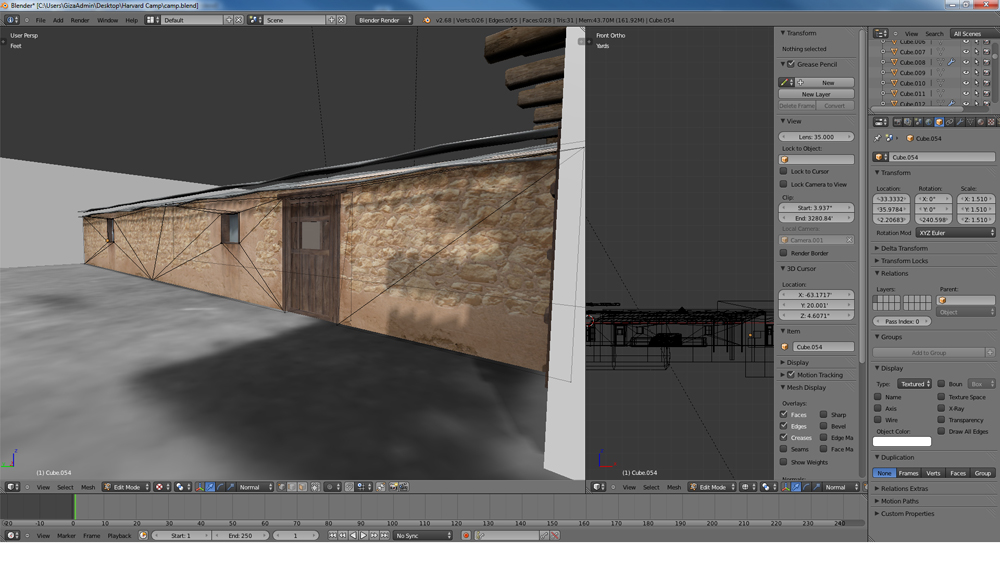Open the Mesh data properties tab icon
The image size is (1000, 565).
click(x=971, y=122)
